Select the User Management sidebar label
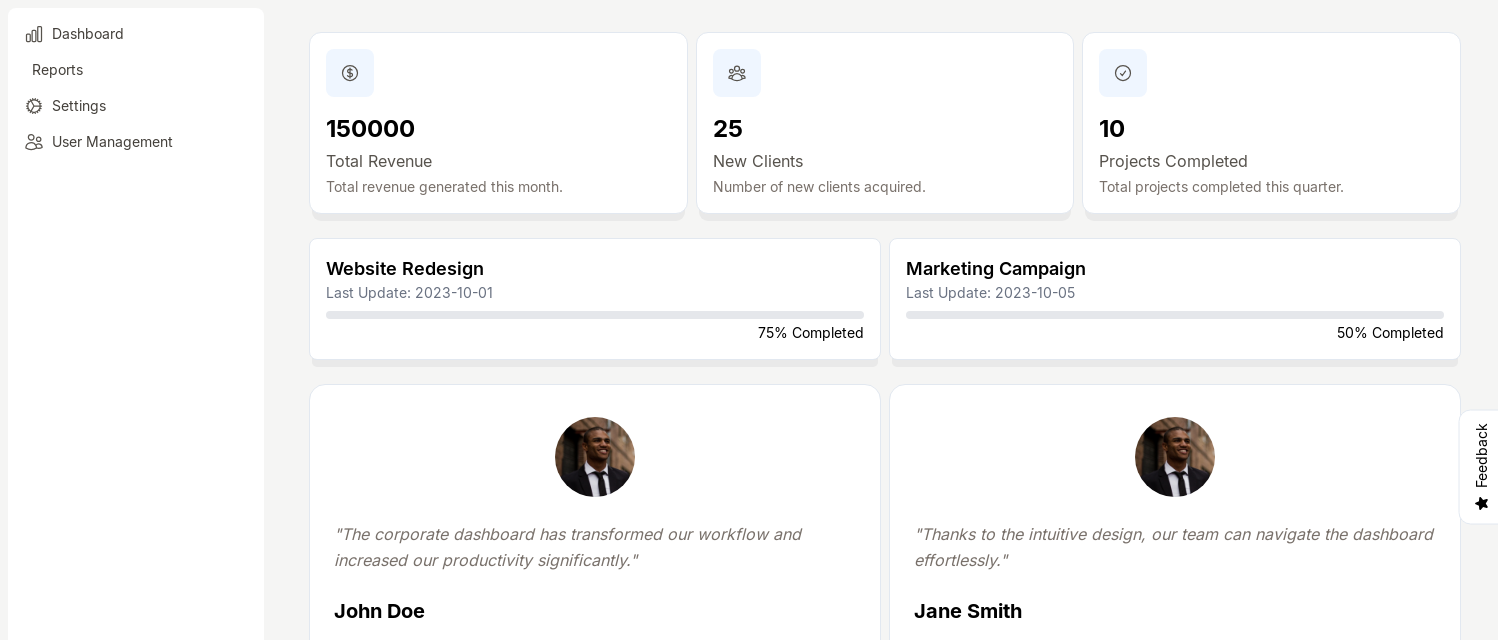Viewport: 1498px width, 640px height. point(112,142)
